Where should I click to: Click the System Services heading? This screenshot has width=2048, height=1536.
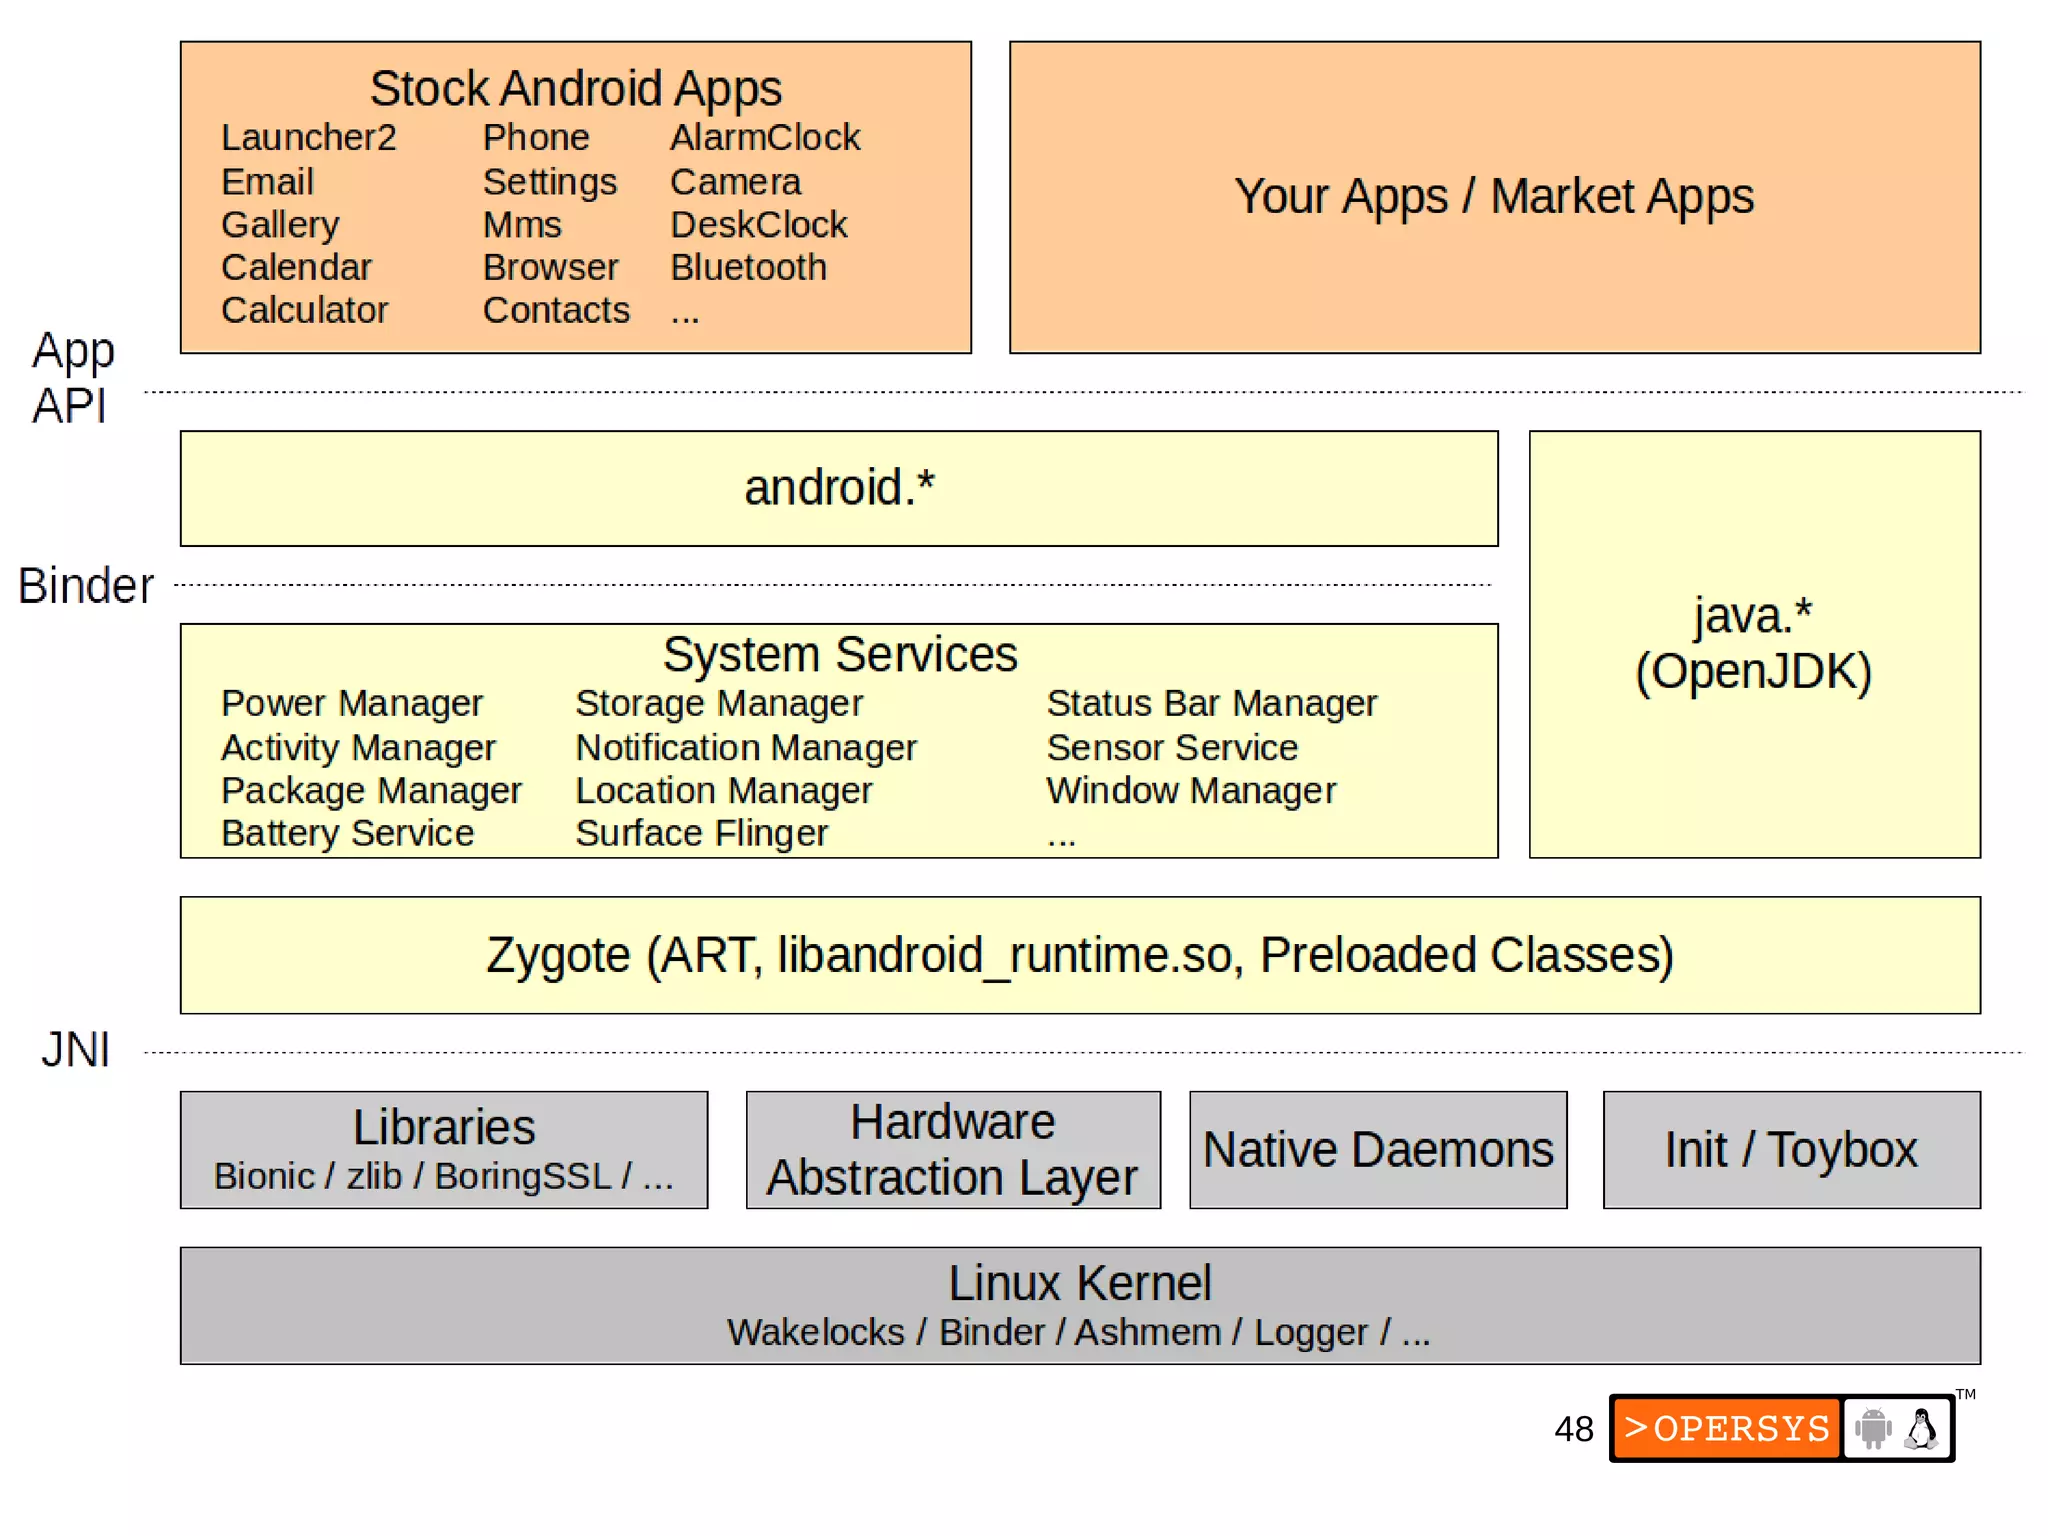[839, 655]
